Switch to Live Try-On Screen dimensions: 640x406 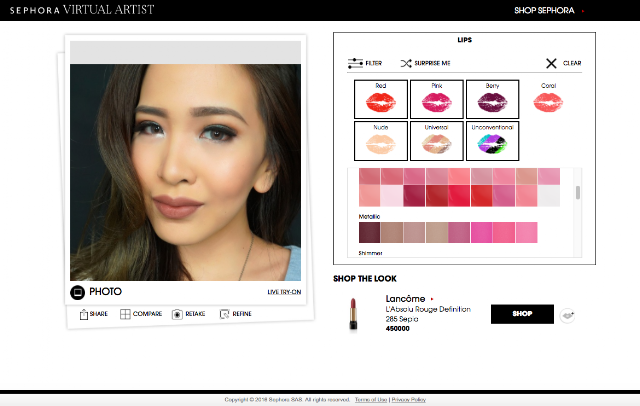coord(284,292)
